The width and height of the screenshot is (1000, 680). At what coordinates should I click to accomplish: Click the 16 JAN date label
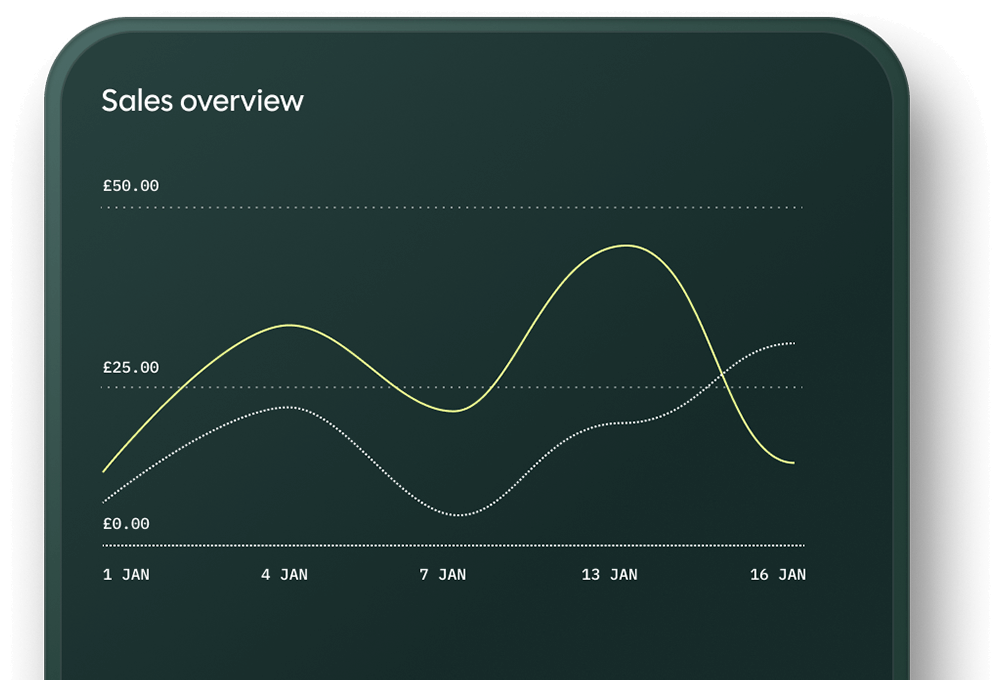(x=778, y=575)
